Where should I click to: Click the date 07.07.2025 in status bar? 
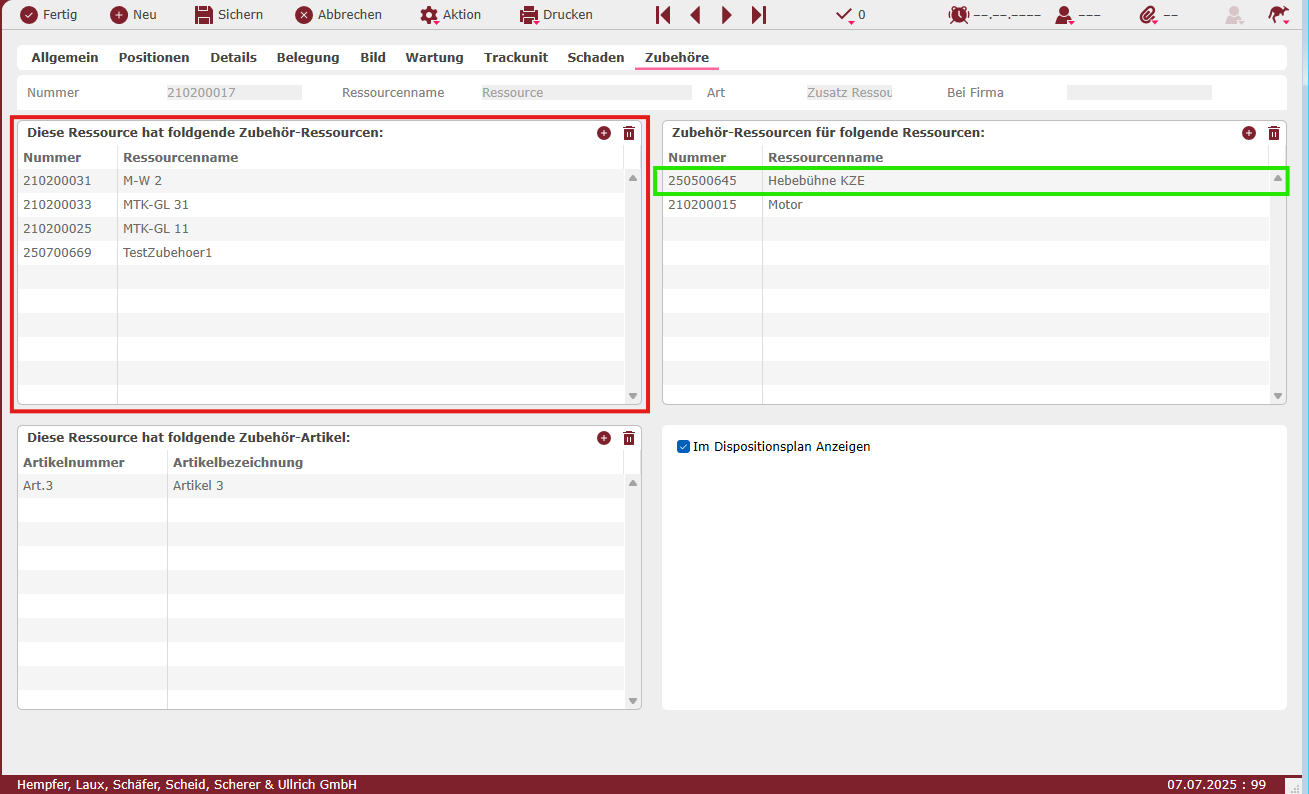click(x=1204, y=785)
